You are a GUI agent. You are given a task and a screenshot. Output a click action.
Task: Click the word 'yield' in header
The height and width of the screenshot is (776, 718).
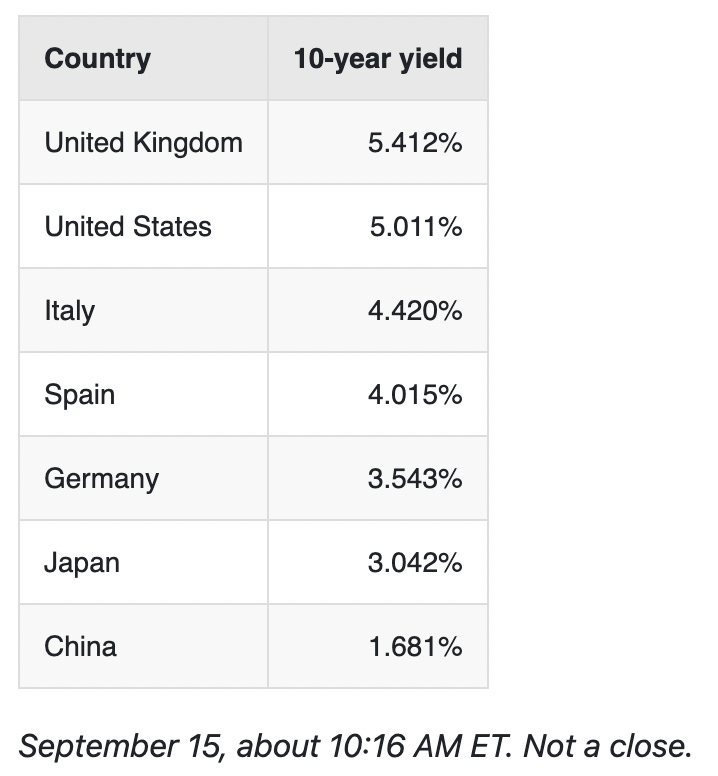coord(431,59)
